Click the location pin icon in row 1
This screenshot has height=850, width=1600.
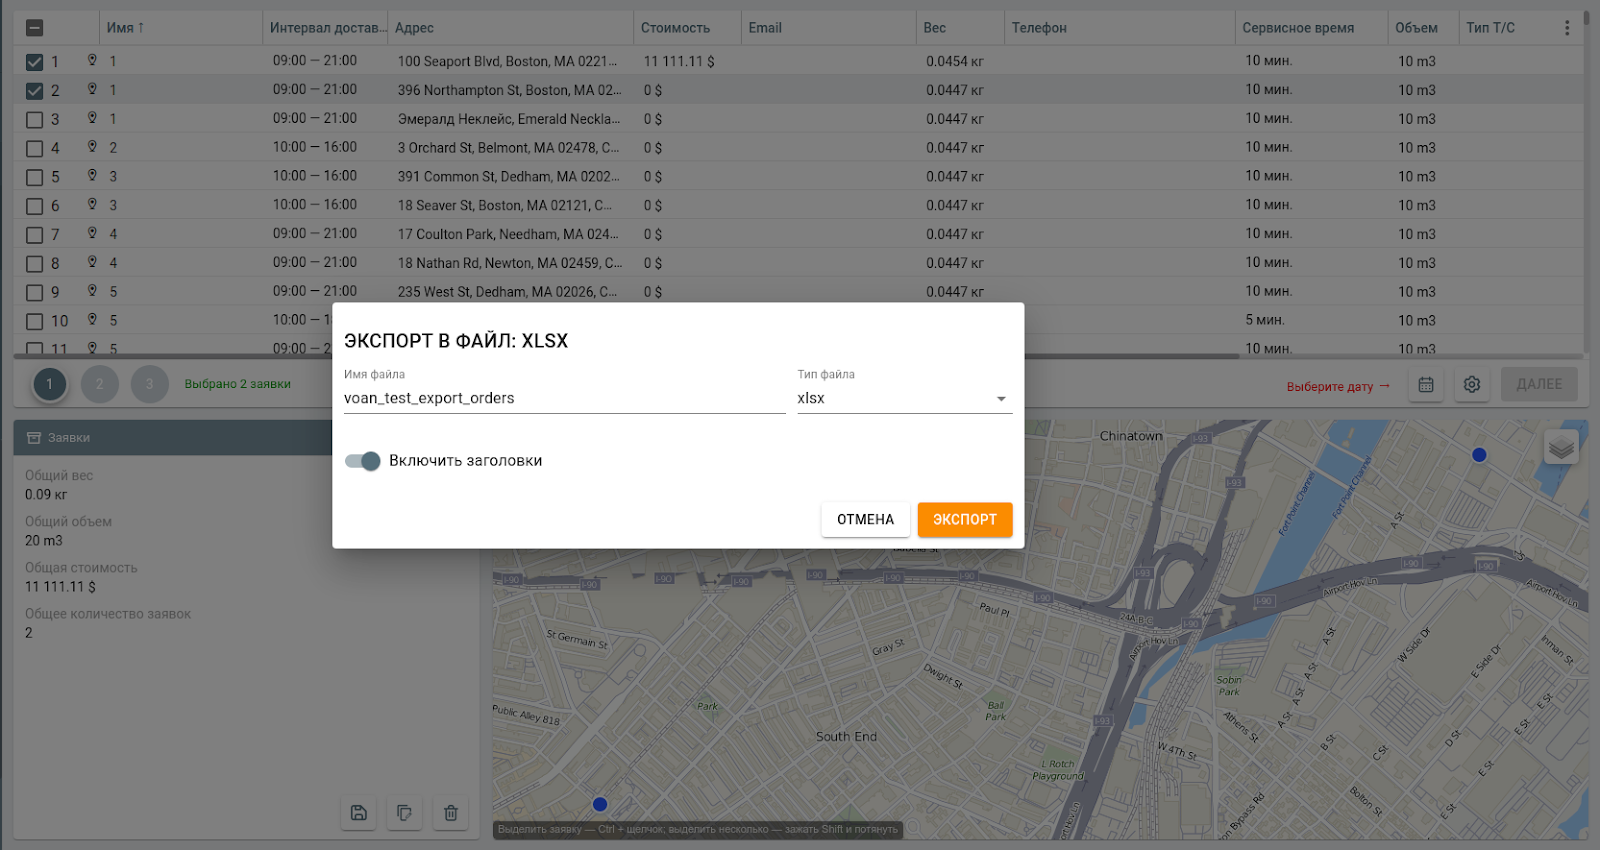92,61
